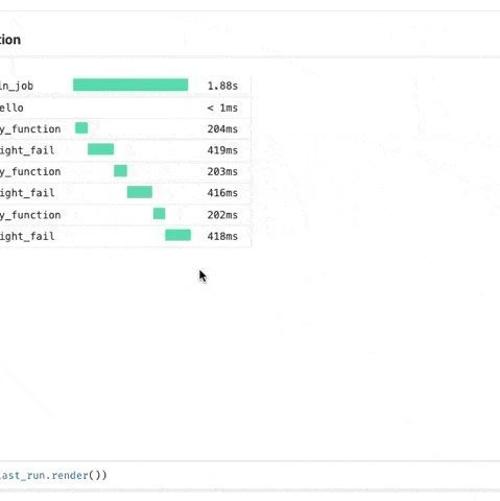500x501 pixels.
Task: Select the 419ms duration value
Action: 223,150
